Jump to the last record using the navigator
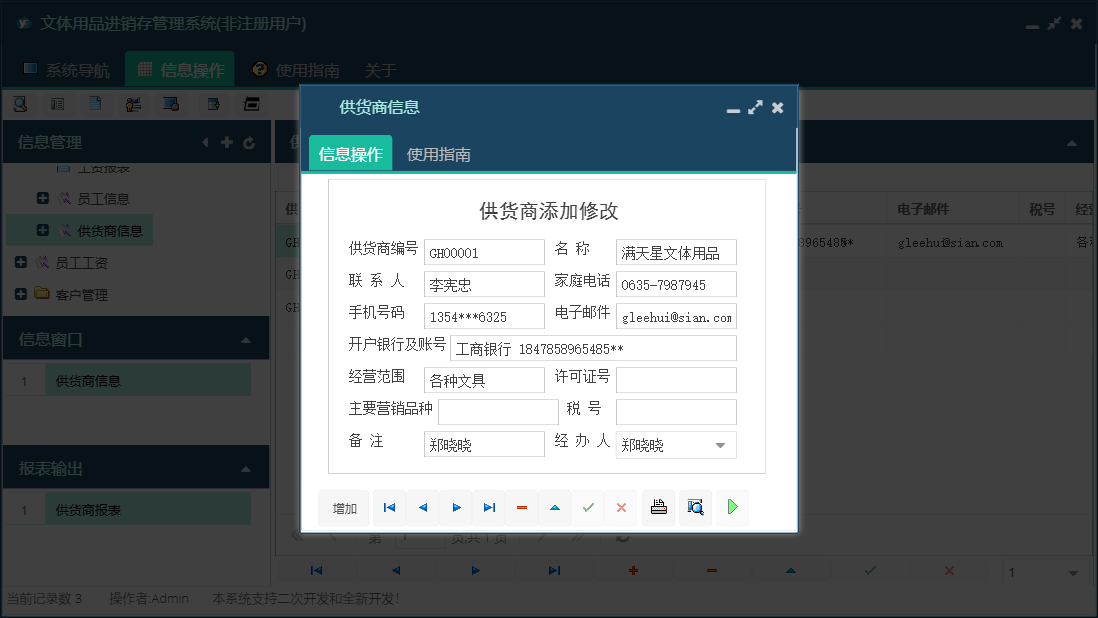 click(x=489, y=508)
